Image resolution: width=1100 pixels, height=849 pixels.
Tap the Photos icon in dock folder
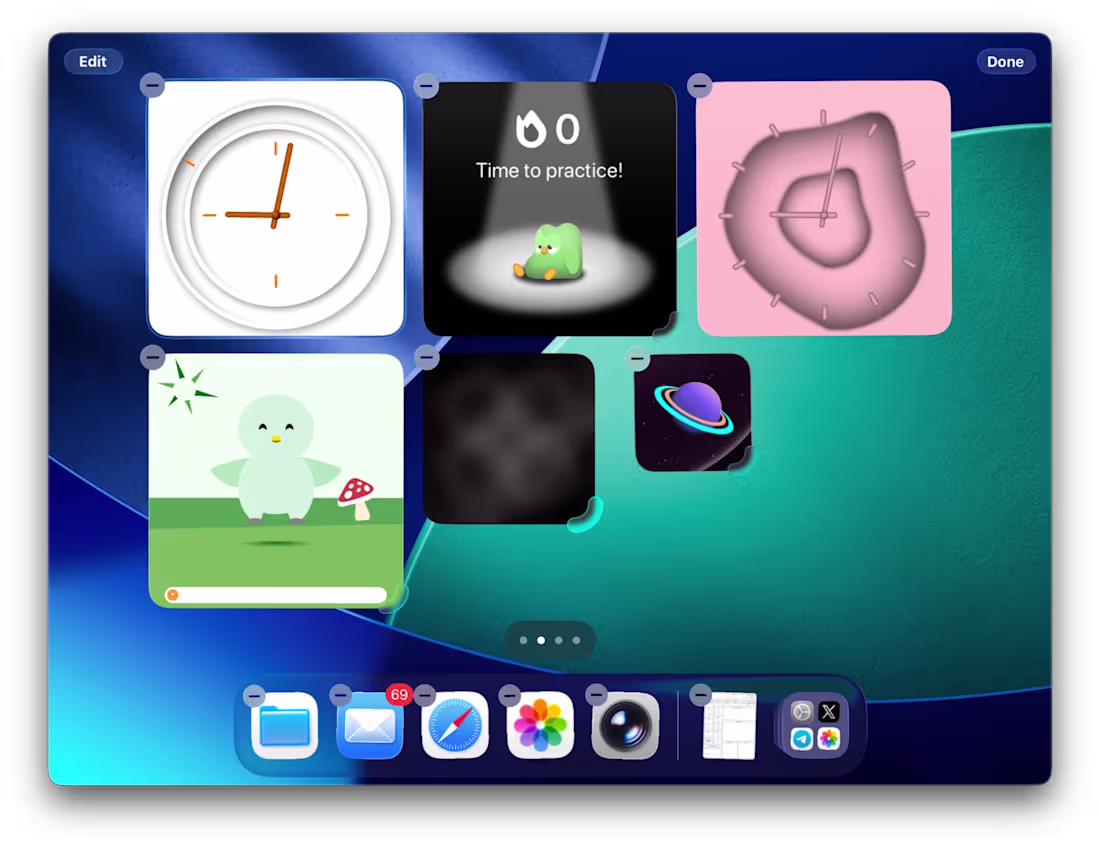tap(829, 739)
